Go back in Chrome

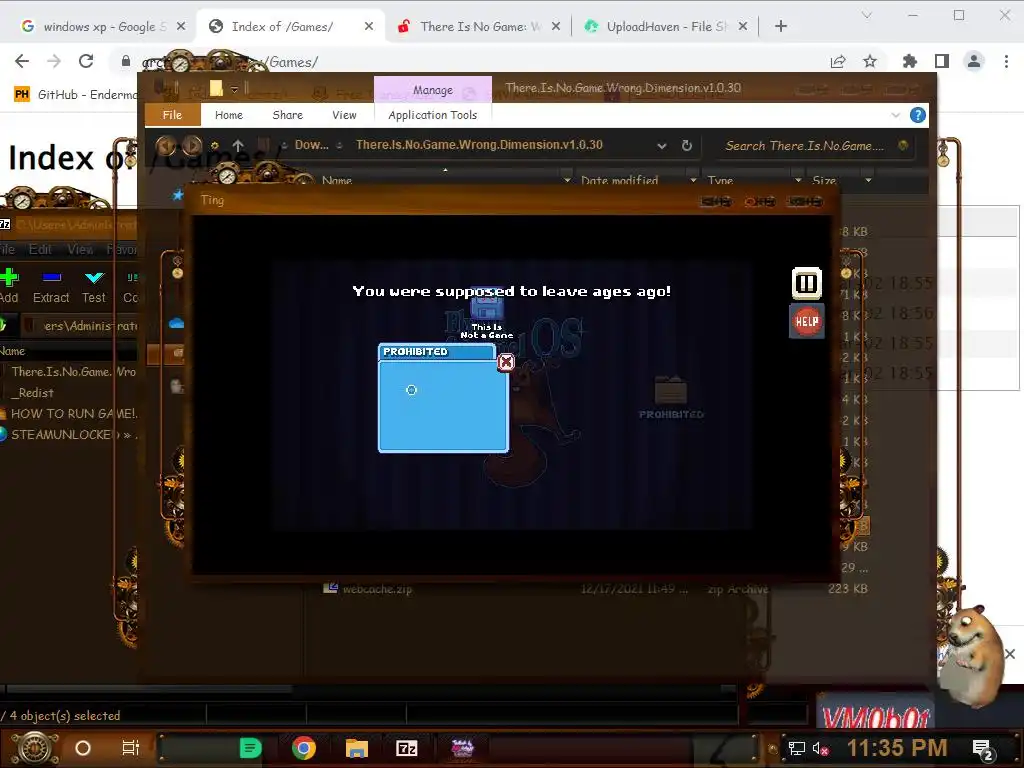click(22, 61)
